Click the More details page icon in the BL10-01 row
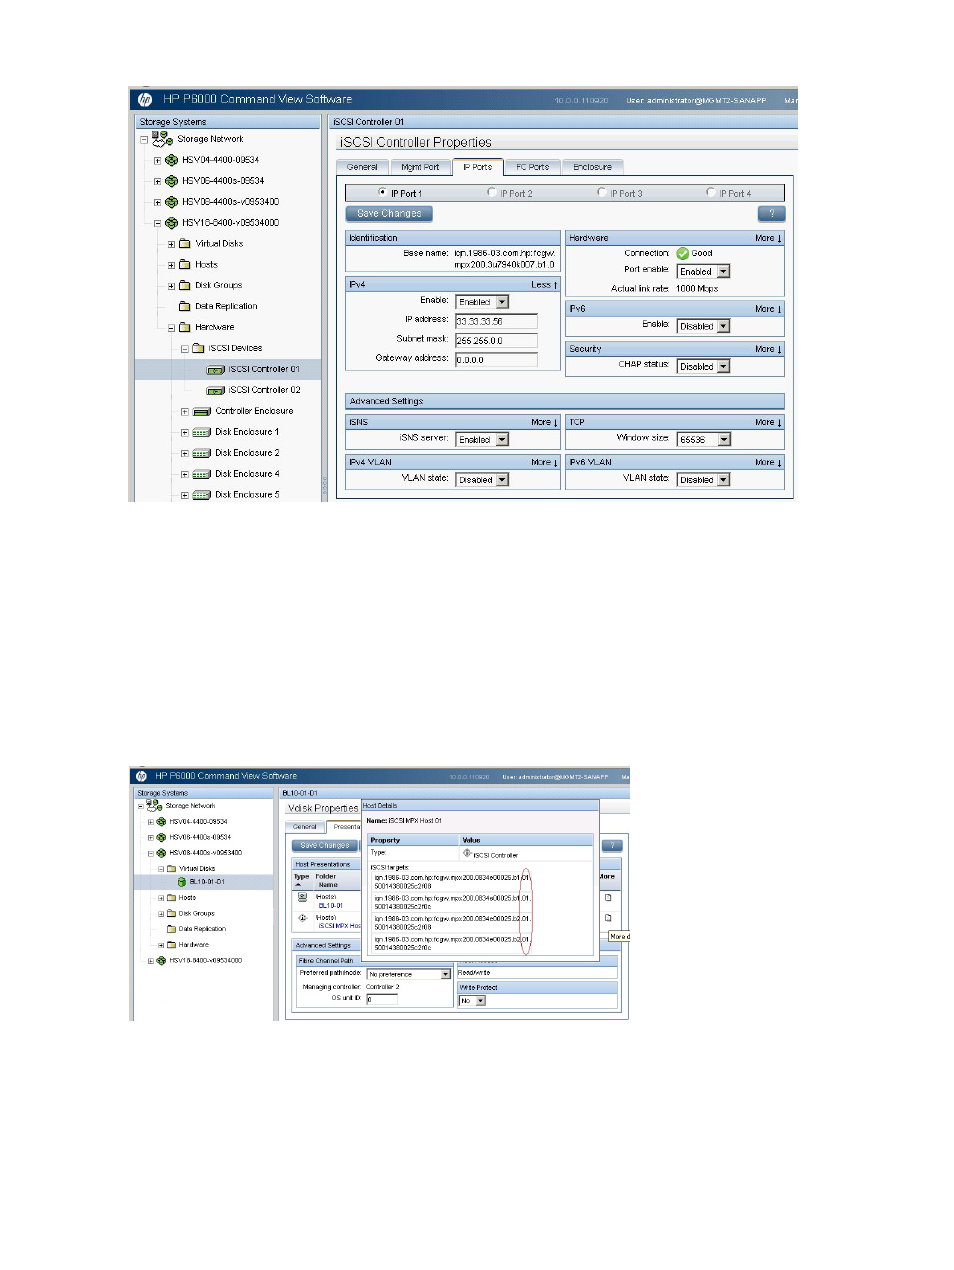954x1270 pixels. [608, 897]
